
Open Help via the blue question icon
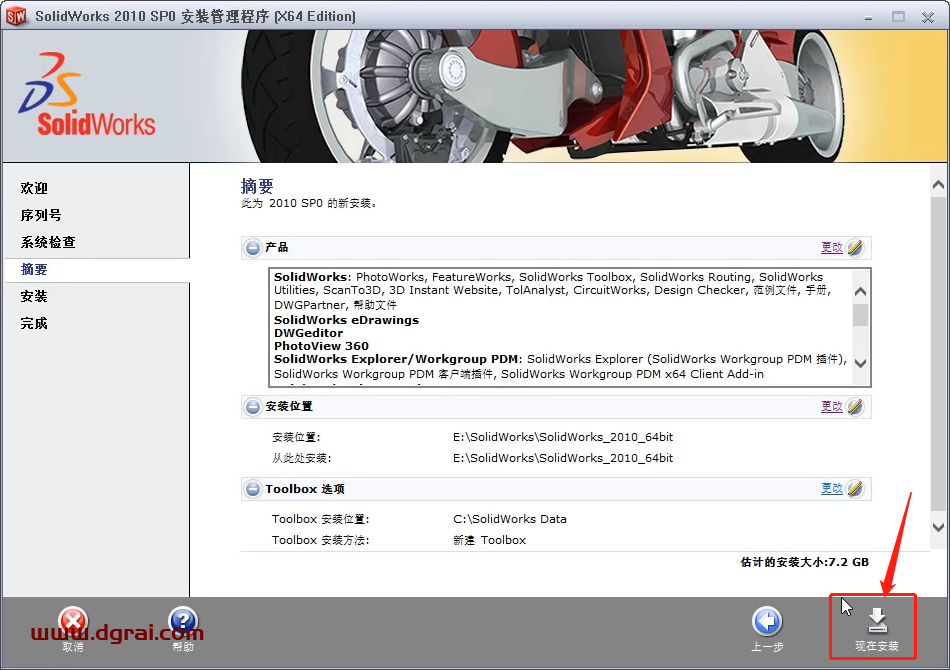(183, 622)
